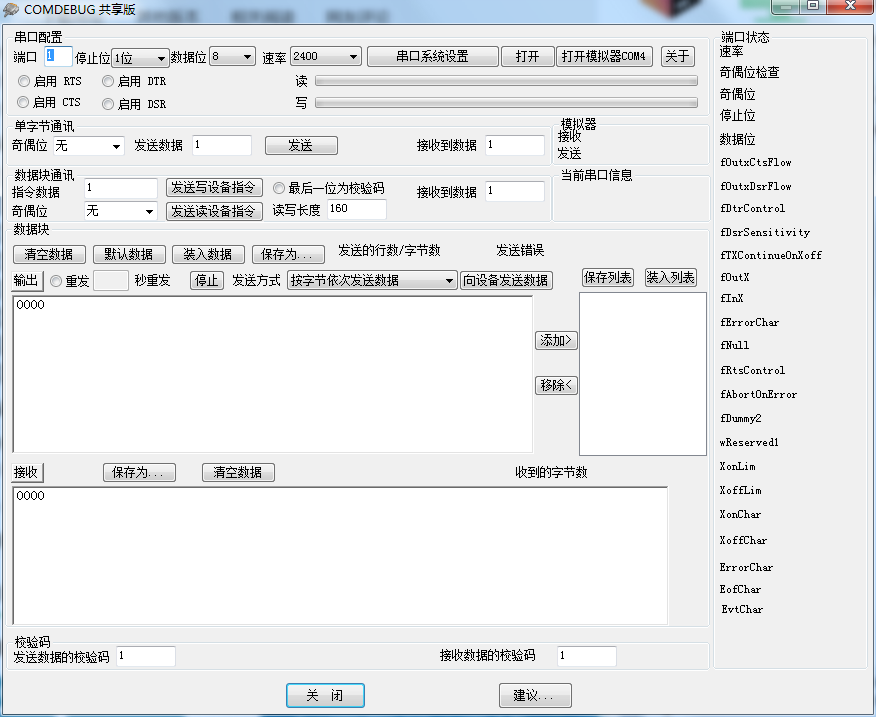The width and height of the screenshot is (876, 717).
Task: Click the 关于 about button
Action: [x=677, y=57]
